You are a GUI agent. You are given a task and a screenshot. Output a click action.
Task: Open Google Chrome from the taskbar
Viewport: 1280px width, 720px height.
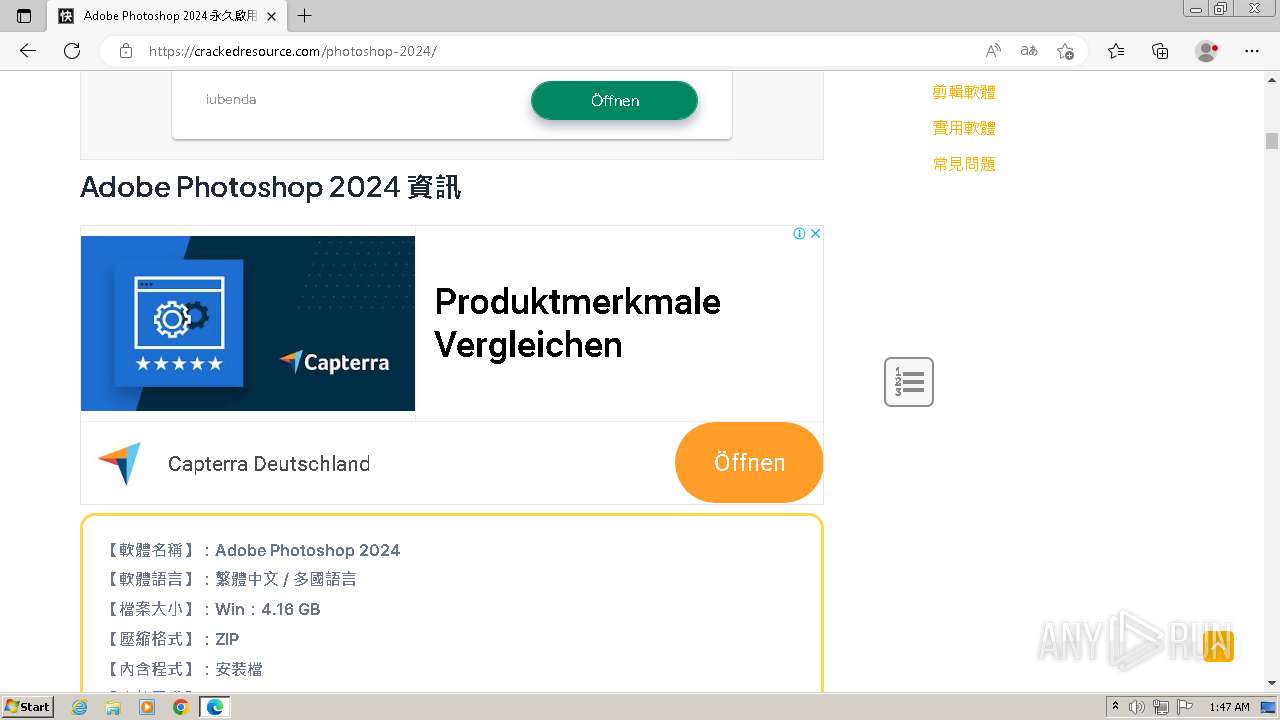pyautogui.click(x=180, y=707)
